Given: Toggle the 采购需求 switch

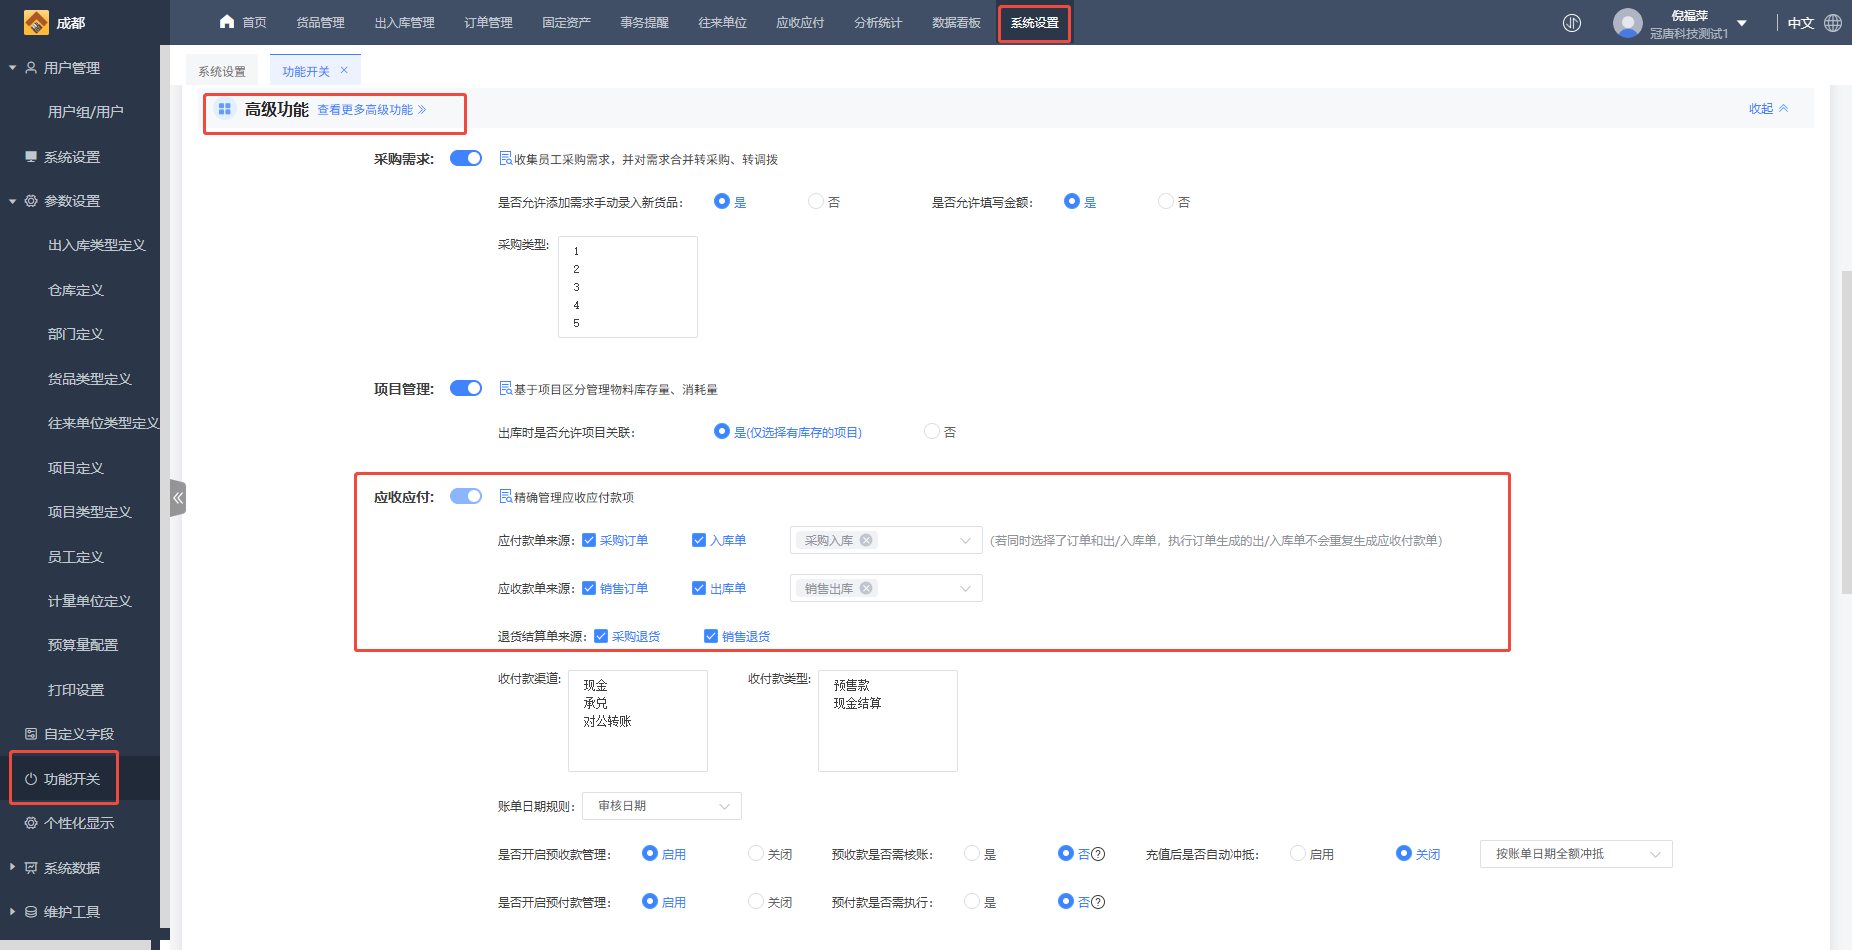Looking at the screenshot, I should (x=466, y=158).
